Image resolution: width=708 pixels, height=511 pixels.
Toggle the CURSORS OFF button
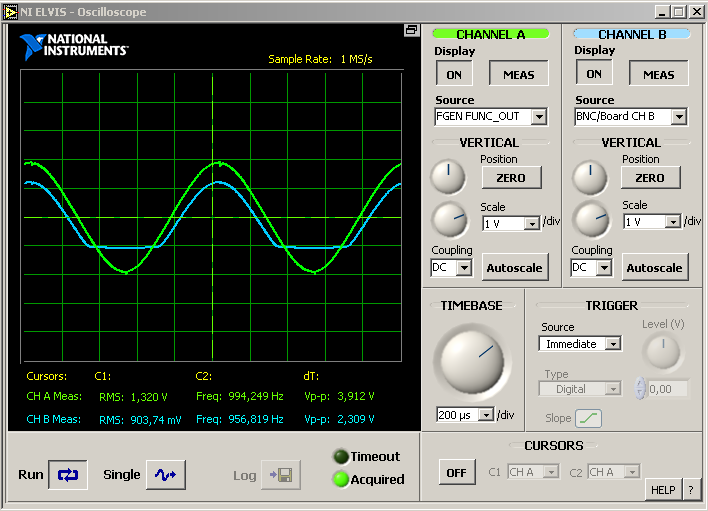[x=457, y=472]
